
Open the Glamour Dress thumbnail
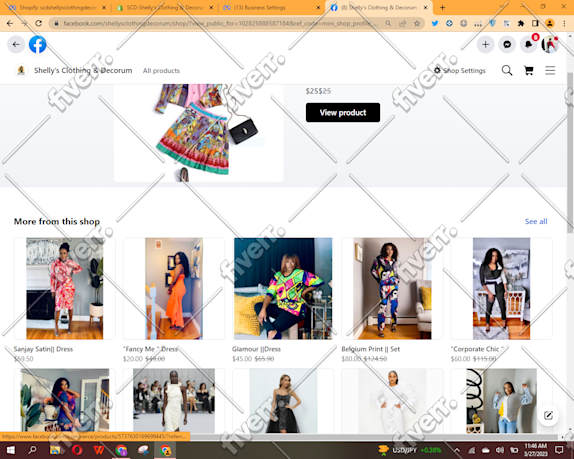click(x=283, y=288)
